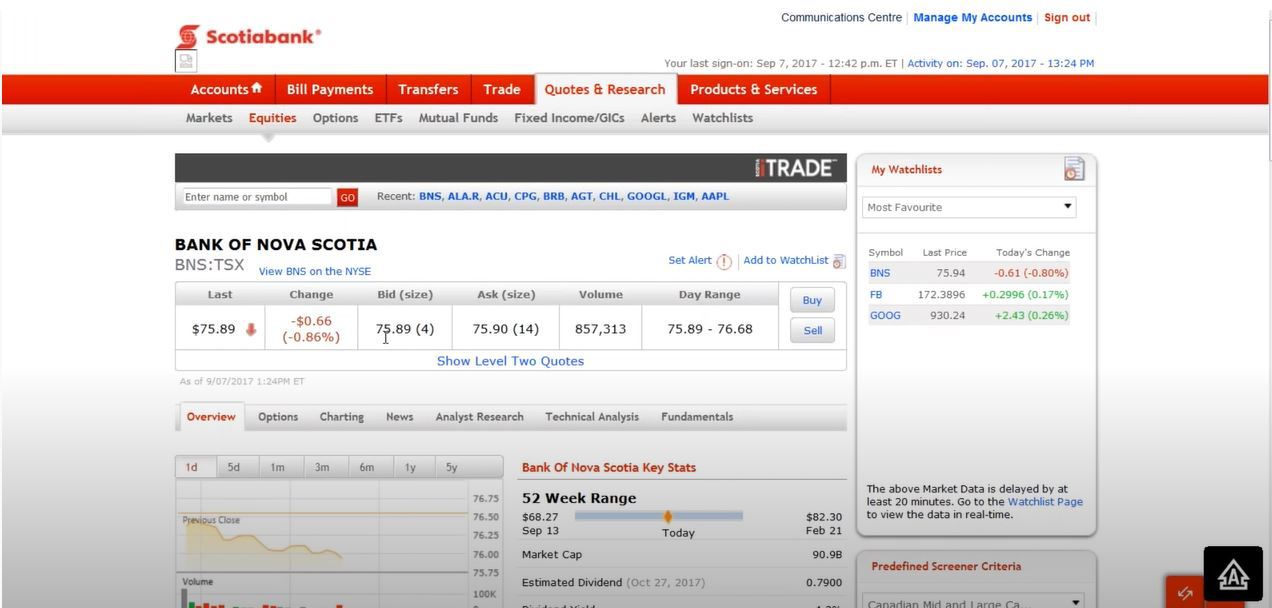Open Communications Centre link

coord(841,18)
